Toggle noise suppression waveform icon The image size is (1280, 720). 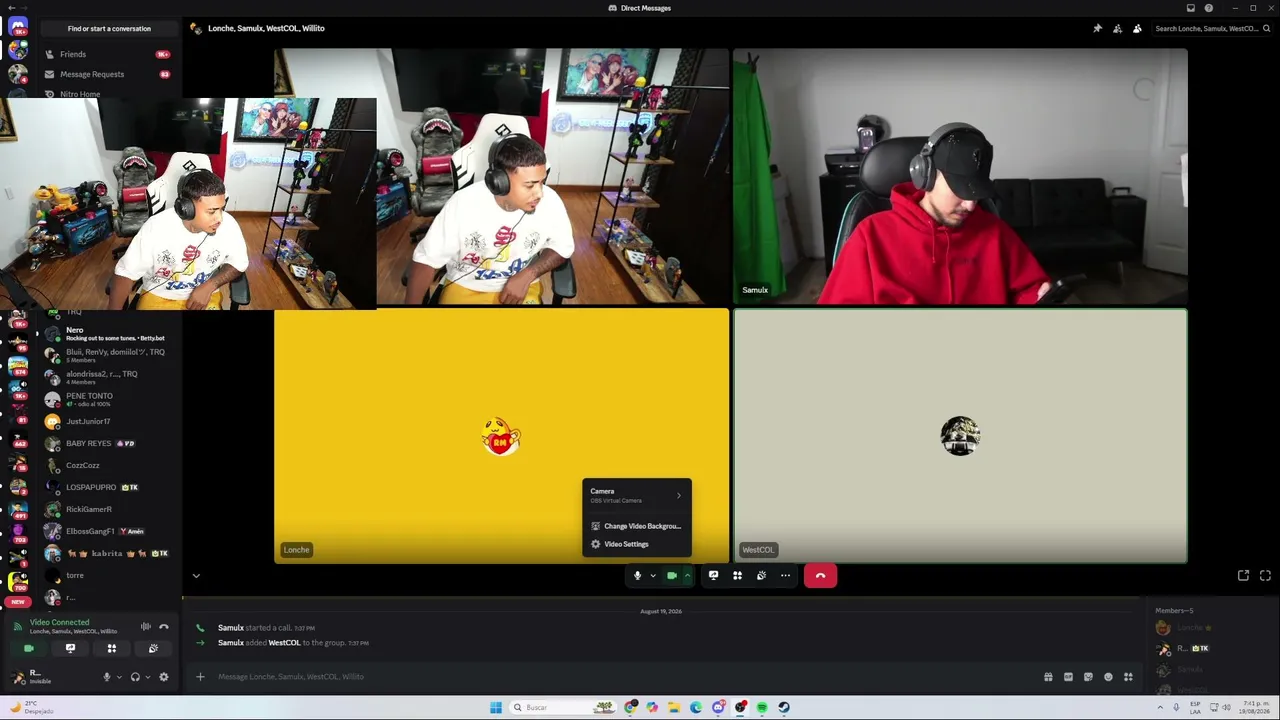(x=146, y=627)
